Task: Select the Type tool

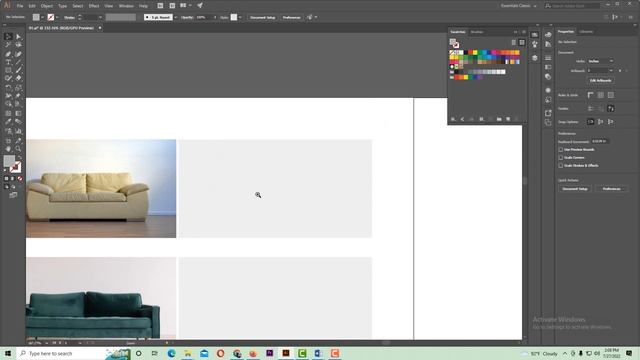Action: click(x=8, y=62)
